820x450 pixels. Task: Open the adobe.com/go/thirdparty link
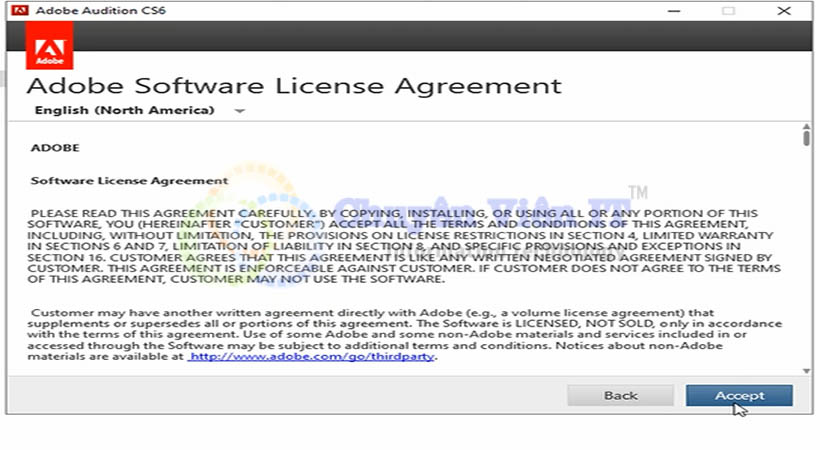point(311,356)
